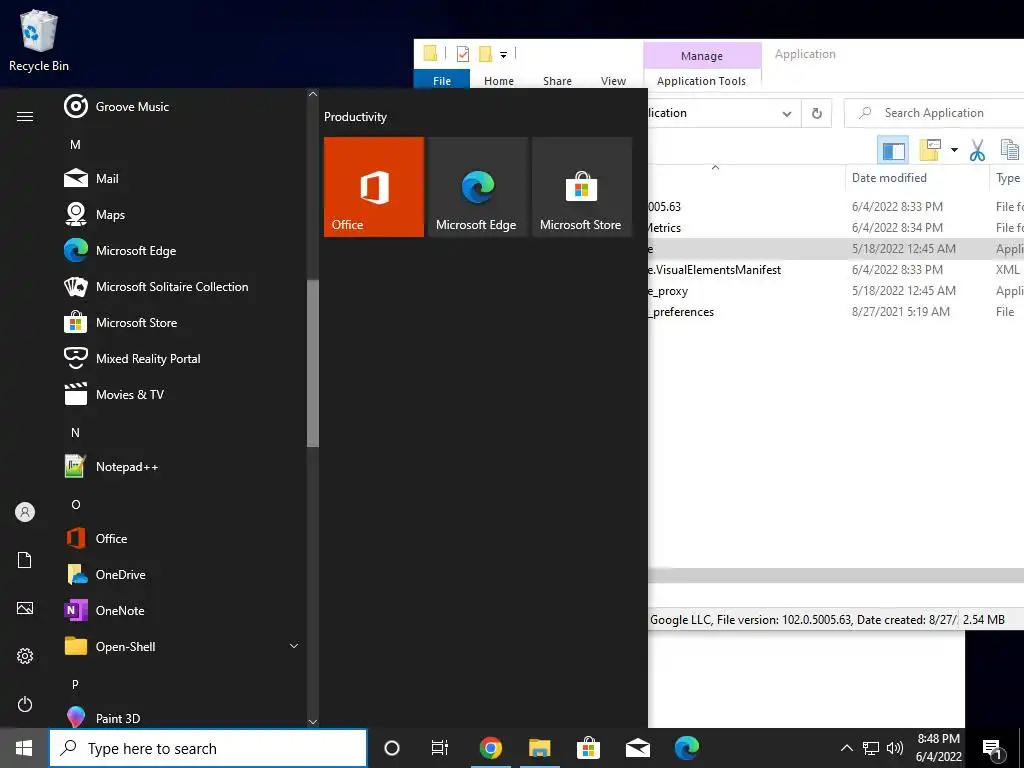
Task: Open Microsoft Edge in the apps list
Action: click(x=183, y=251)
